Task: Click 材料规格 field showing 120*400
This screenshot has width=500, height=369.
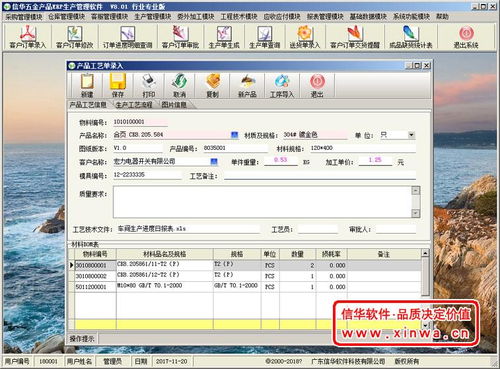Action: click(363, 148)
